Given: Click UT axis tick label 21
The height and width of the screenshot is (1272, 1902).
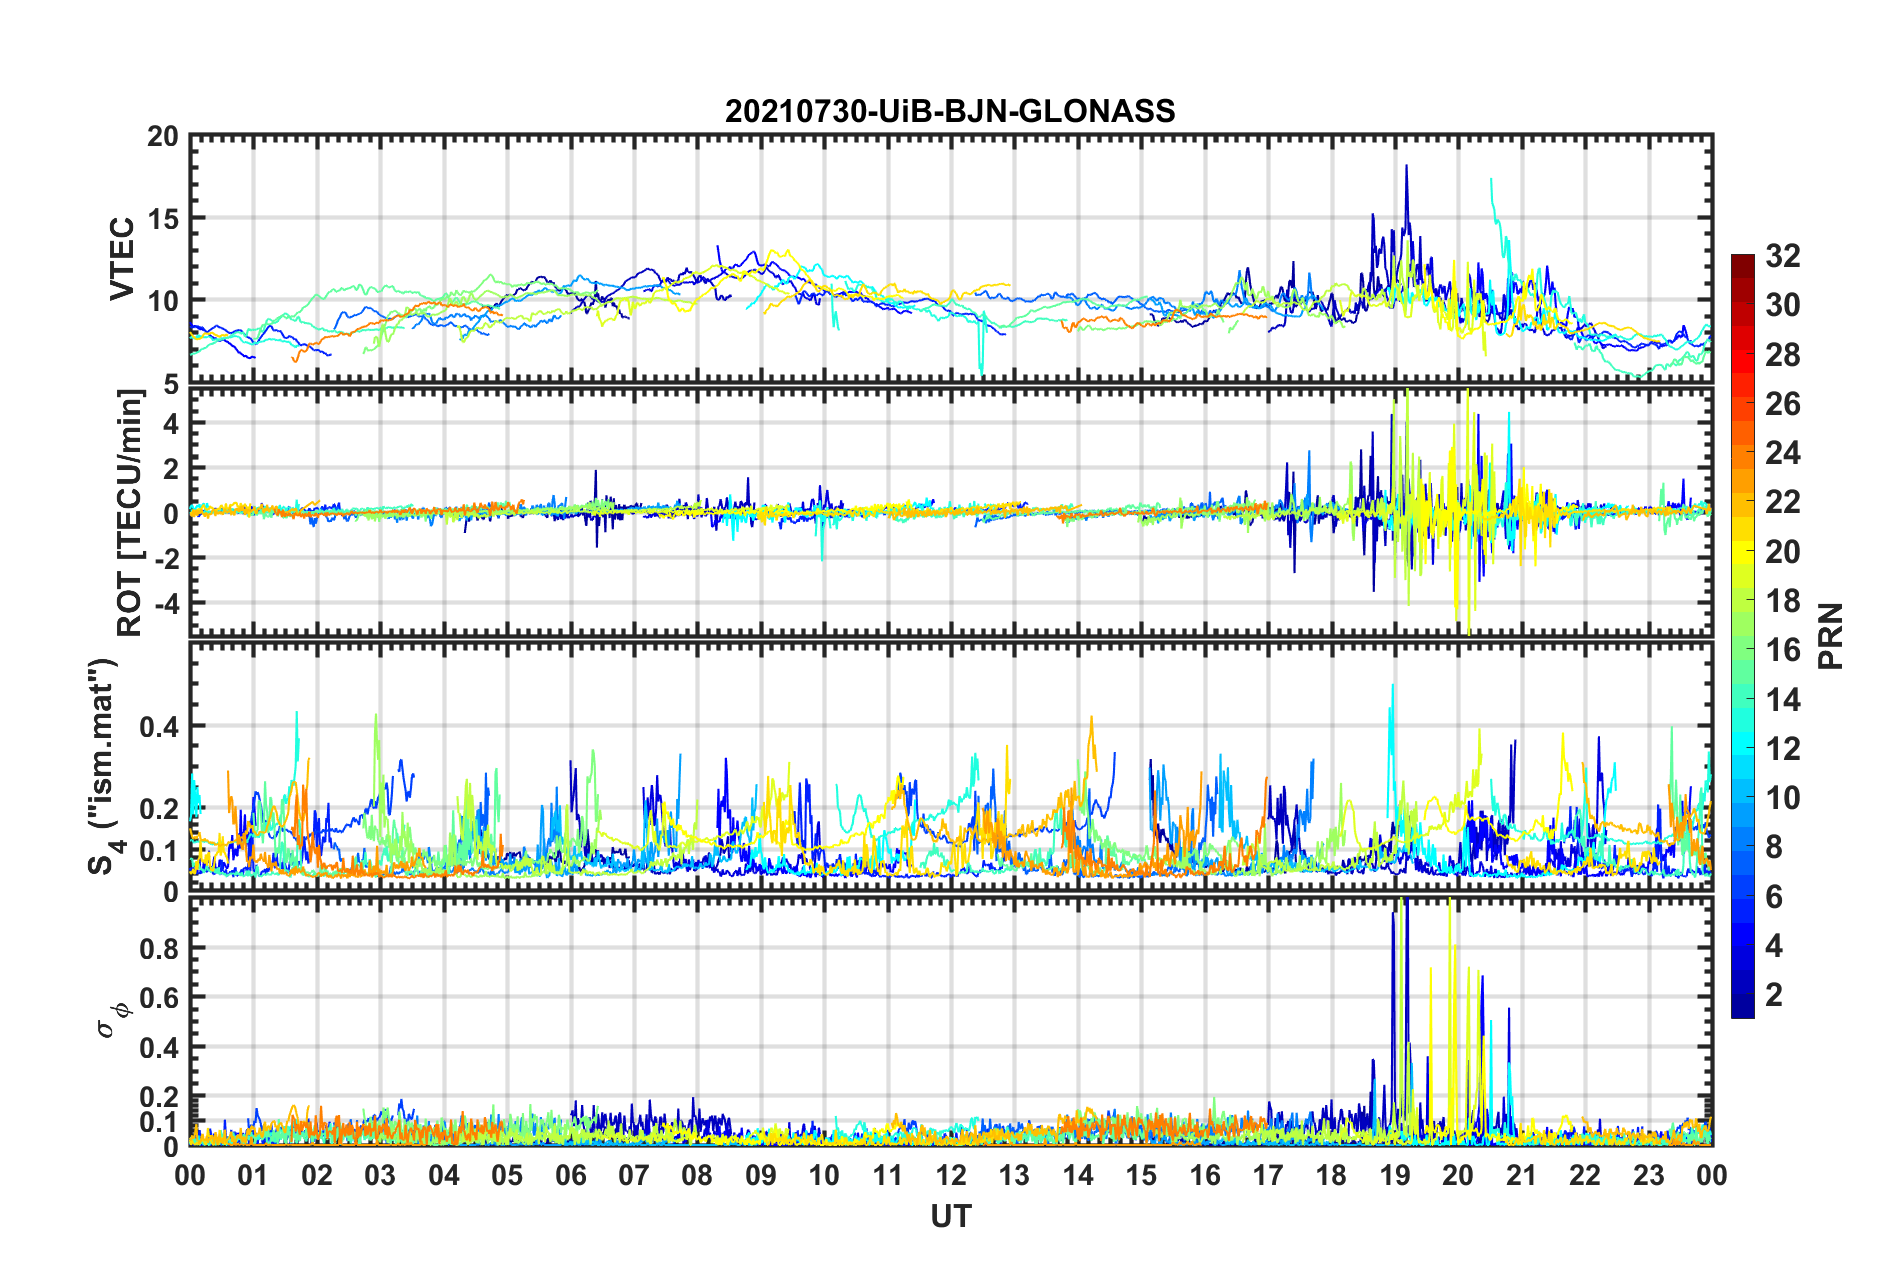Looking at the screenshot, I should tap(1522, 1176).
